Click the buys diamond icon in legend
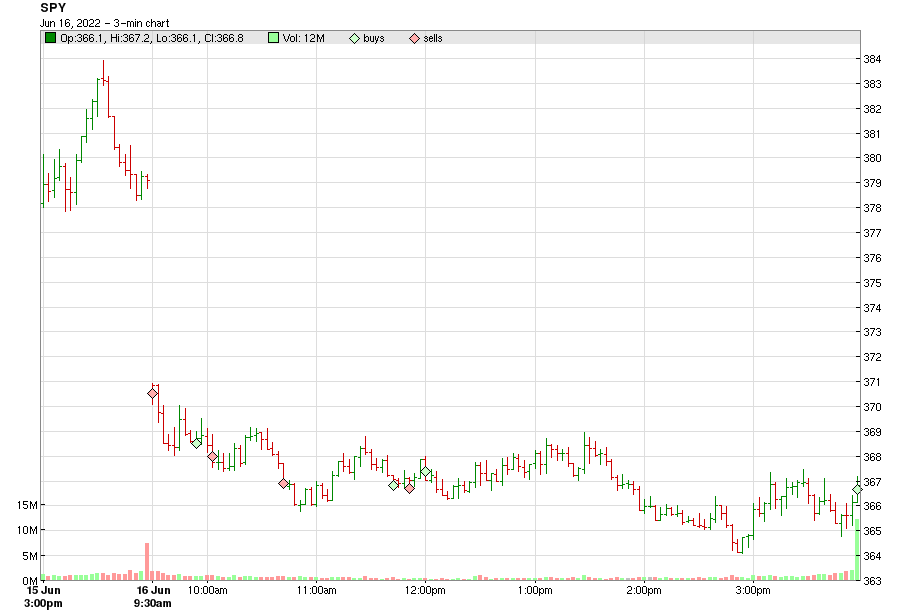Viewport: 900px width, 616px height. point(355,38)
